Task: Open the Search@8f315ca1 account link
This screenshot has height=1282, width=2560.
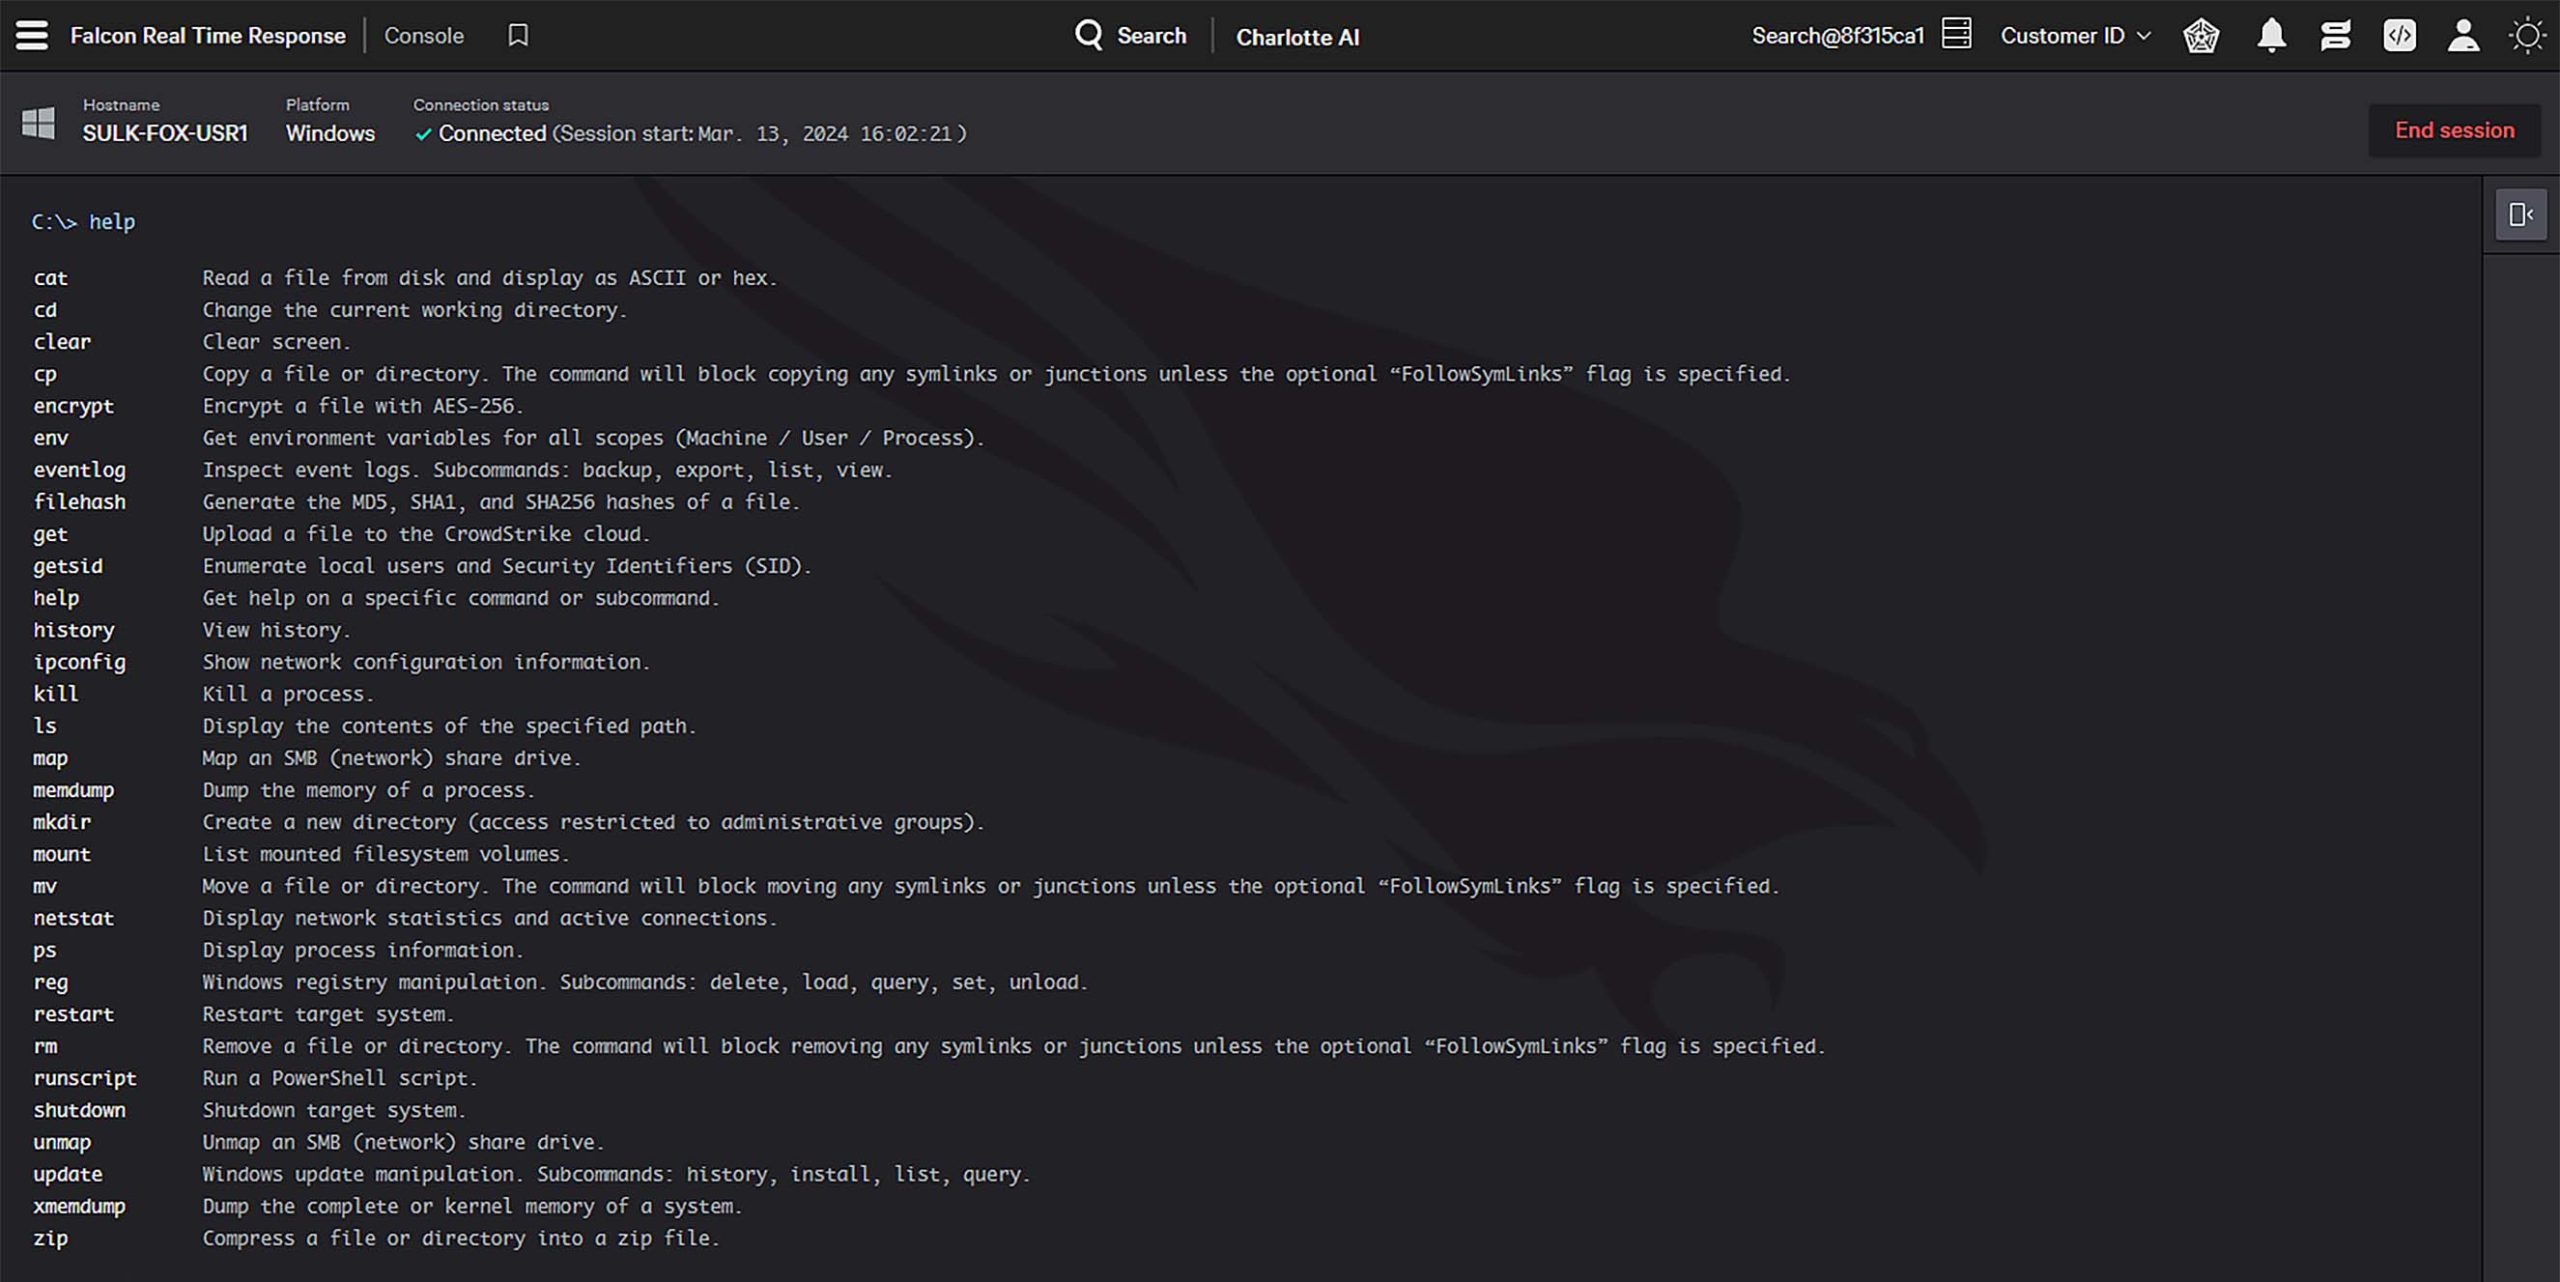Action: click(1839, 34)
